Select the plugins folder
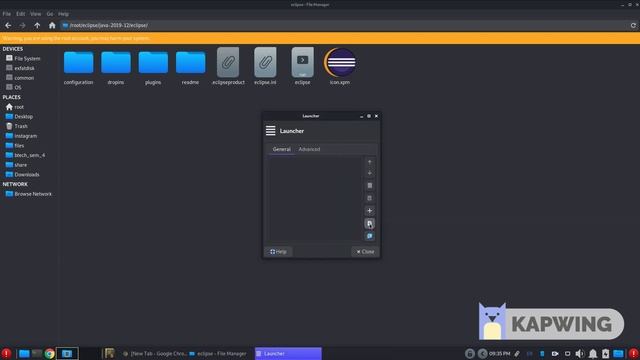This screenshot has width=640, height=360. tap(153, 67)
